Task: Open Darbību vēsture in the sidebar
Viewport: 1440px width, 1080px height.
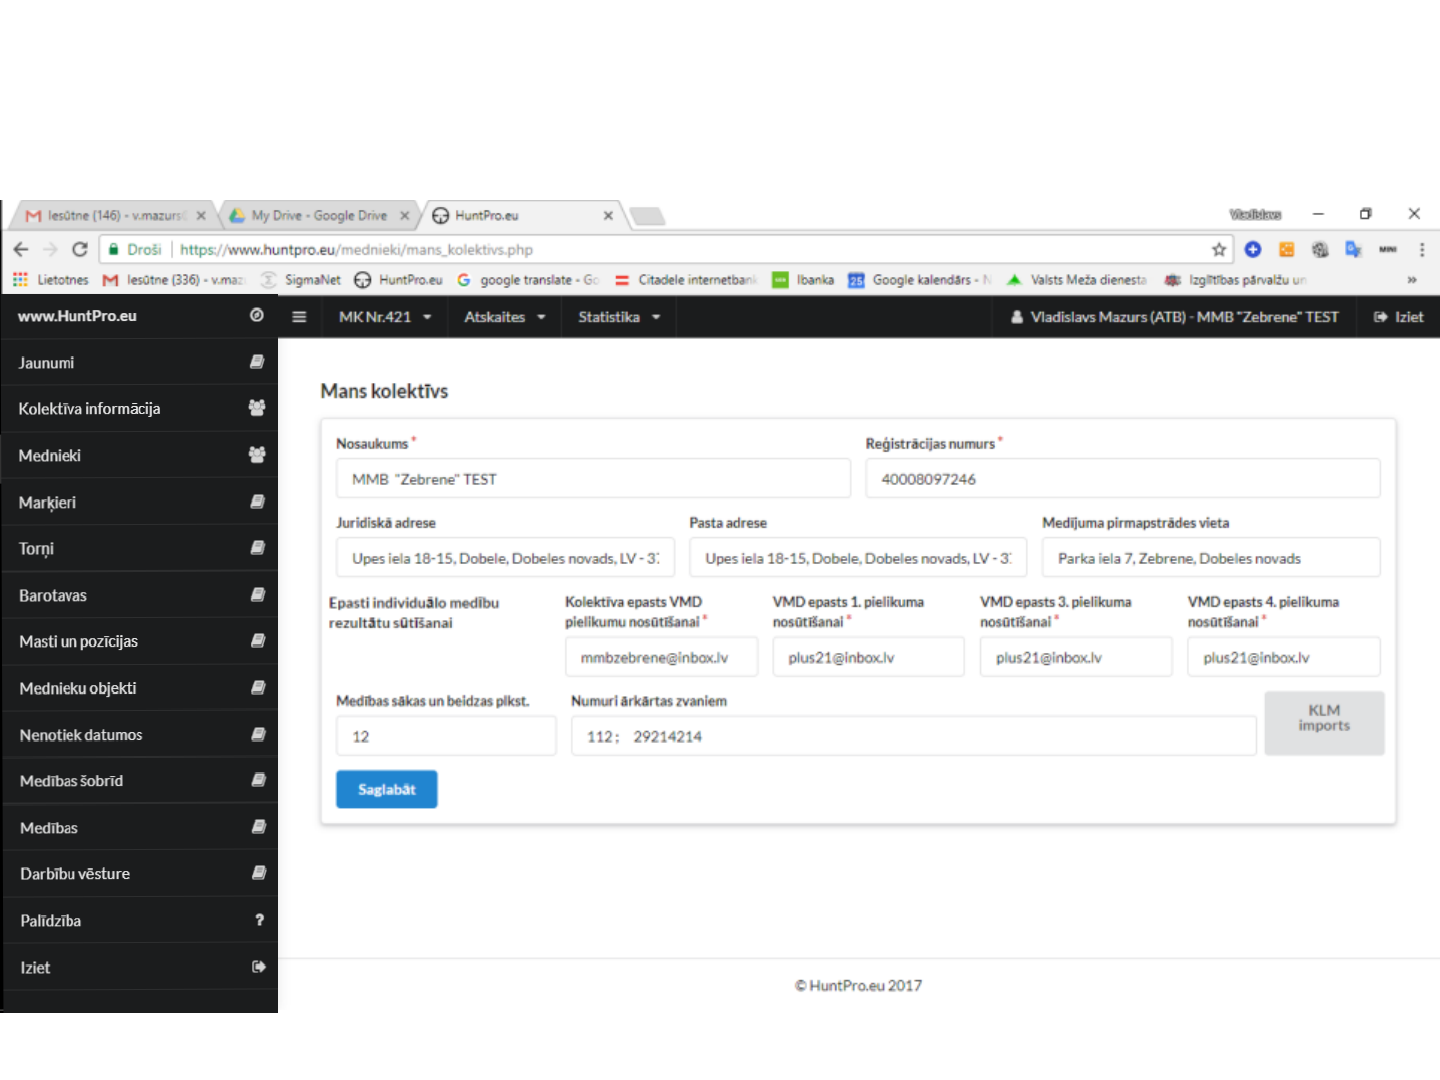Action: point(140,873)
